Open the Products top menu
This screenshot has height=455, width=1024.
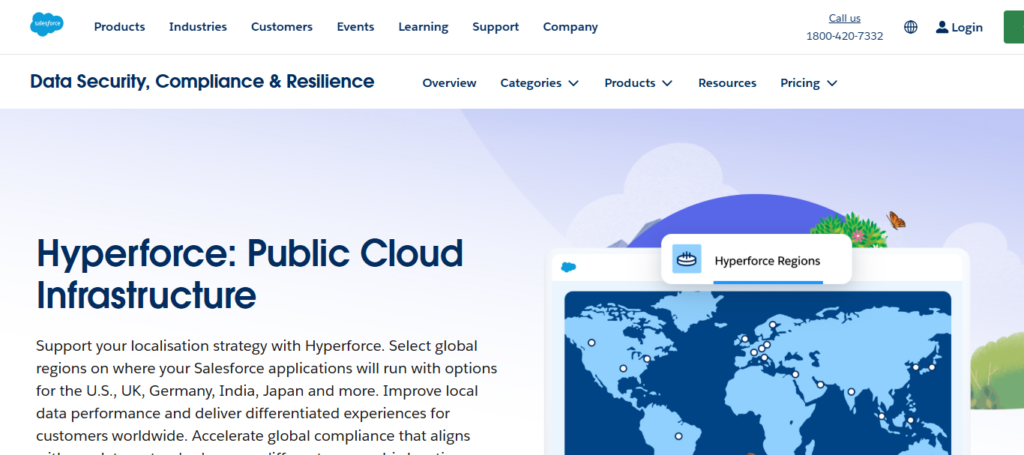tap(120, 27)
